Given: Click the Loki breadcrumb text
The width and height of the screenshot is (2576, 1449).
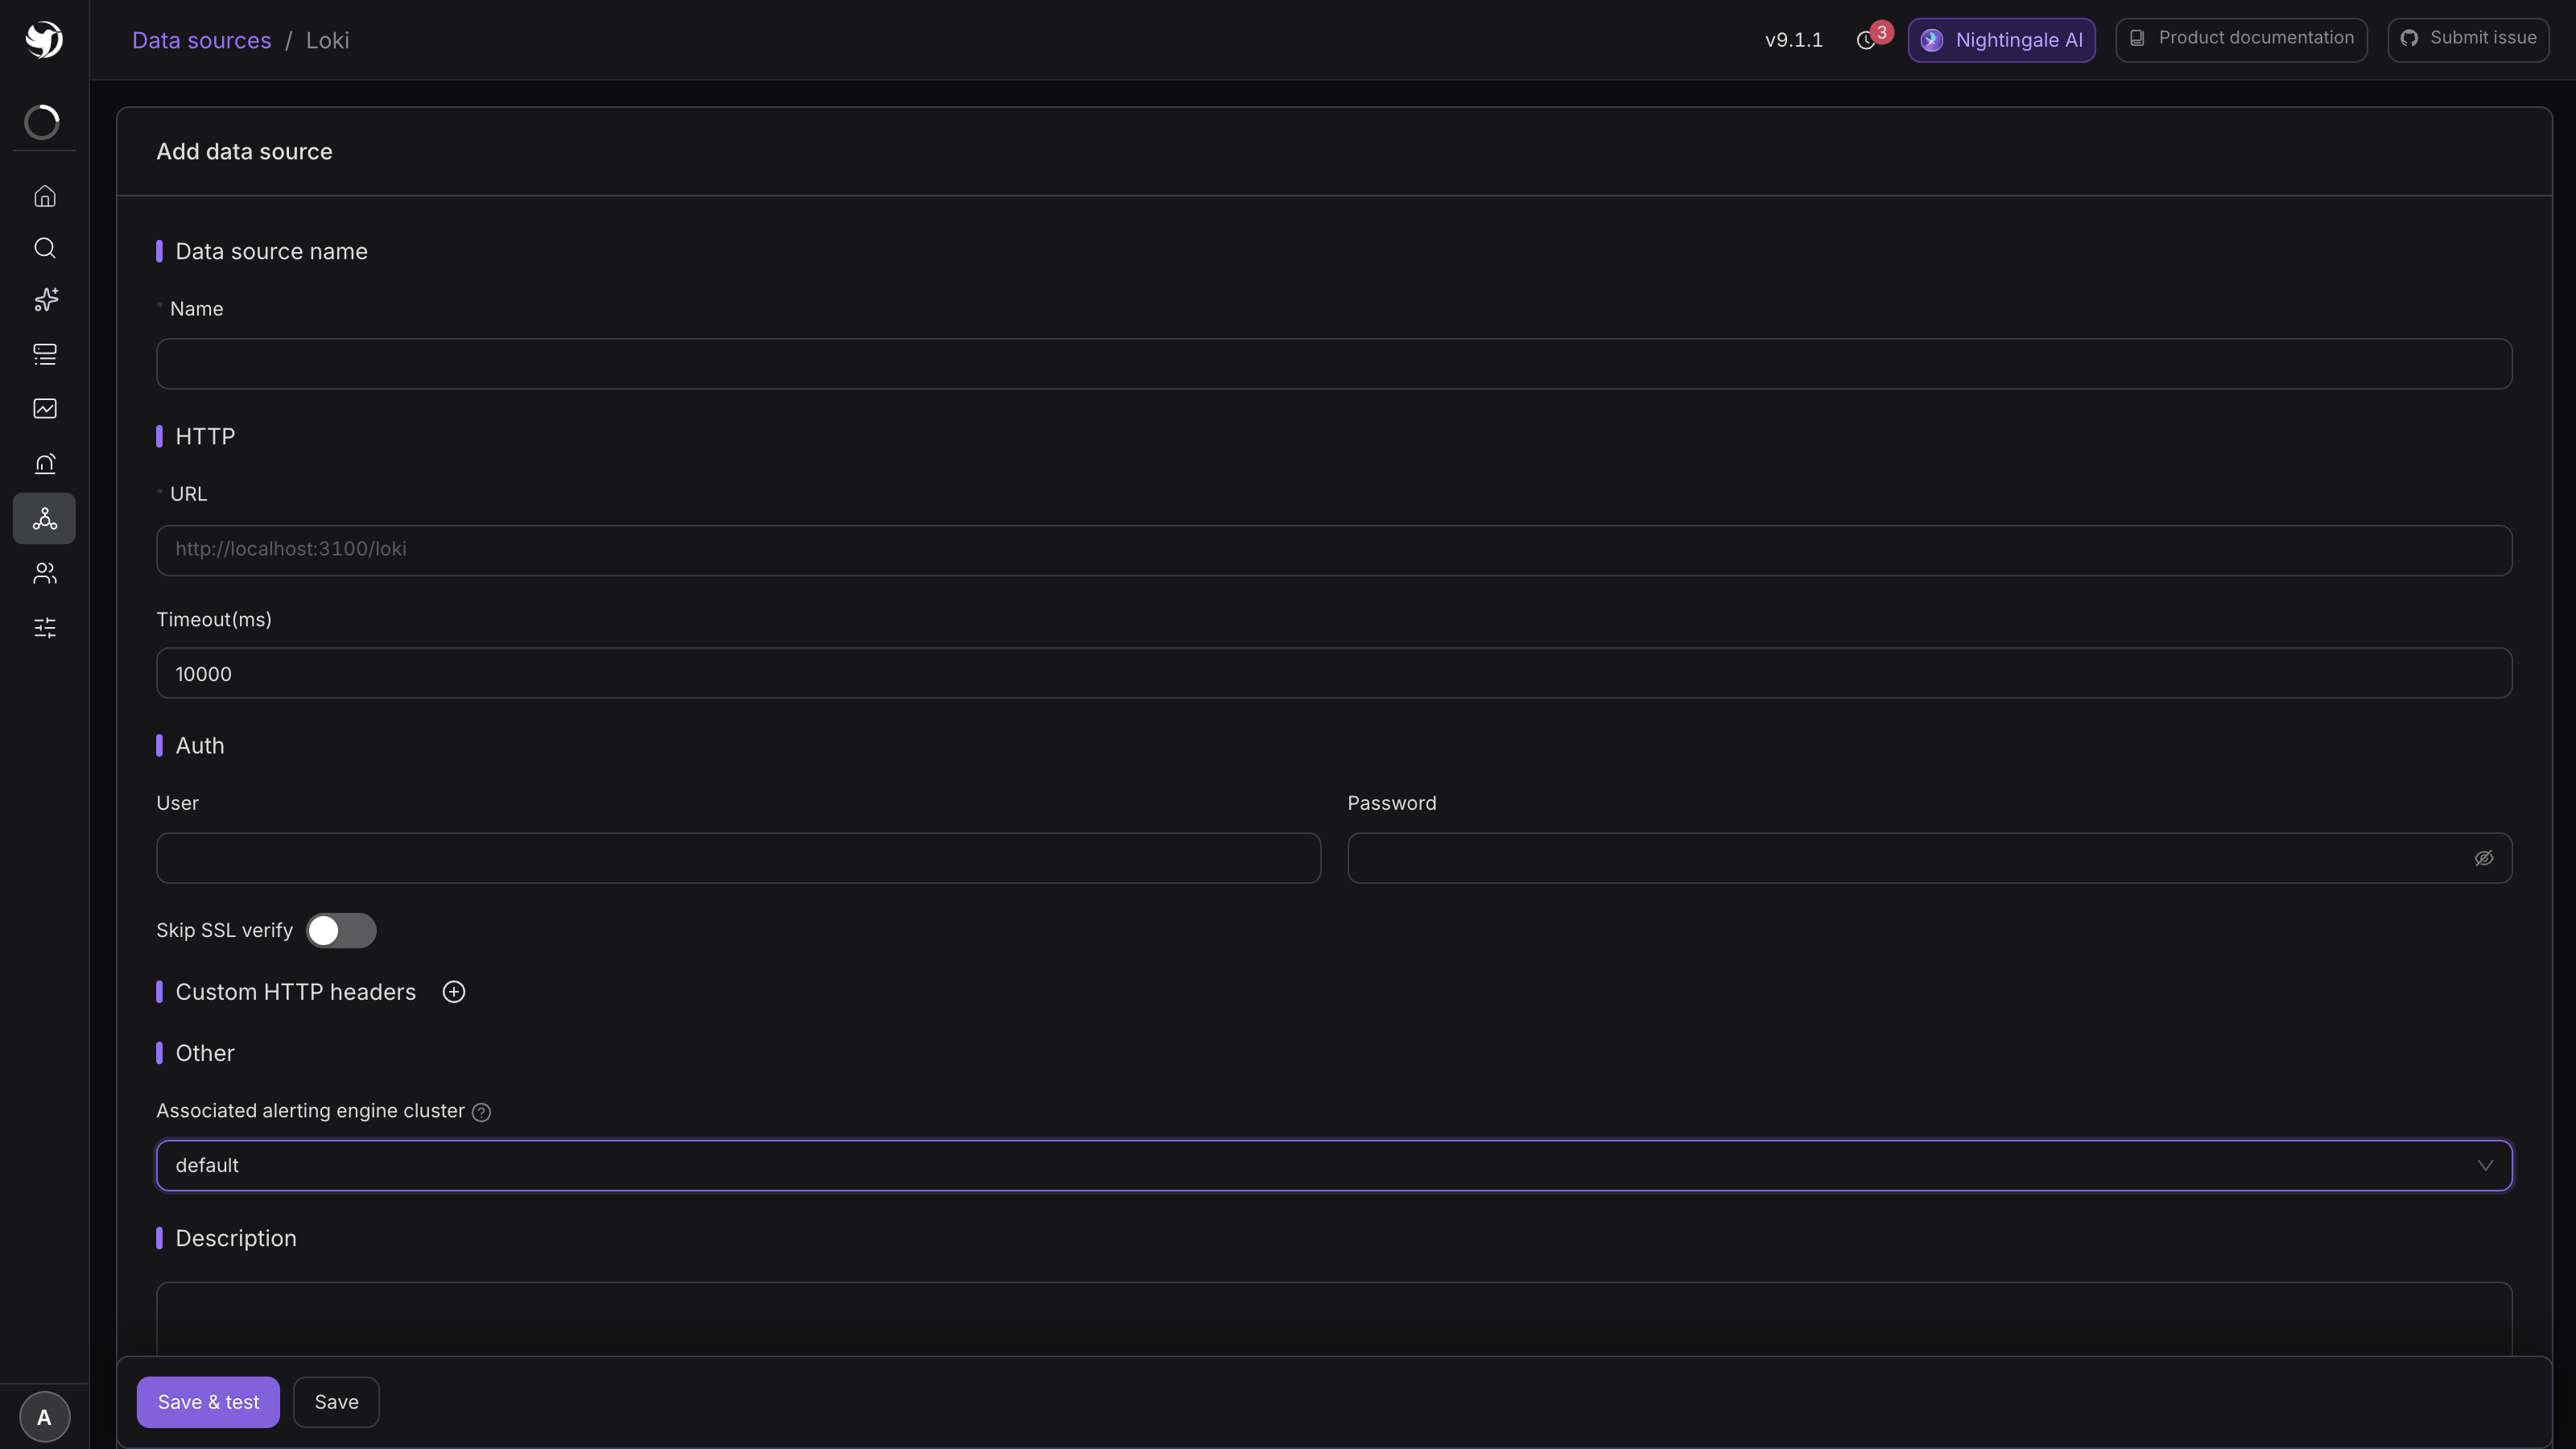Looking at the screenshot, I should 327,40.
